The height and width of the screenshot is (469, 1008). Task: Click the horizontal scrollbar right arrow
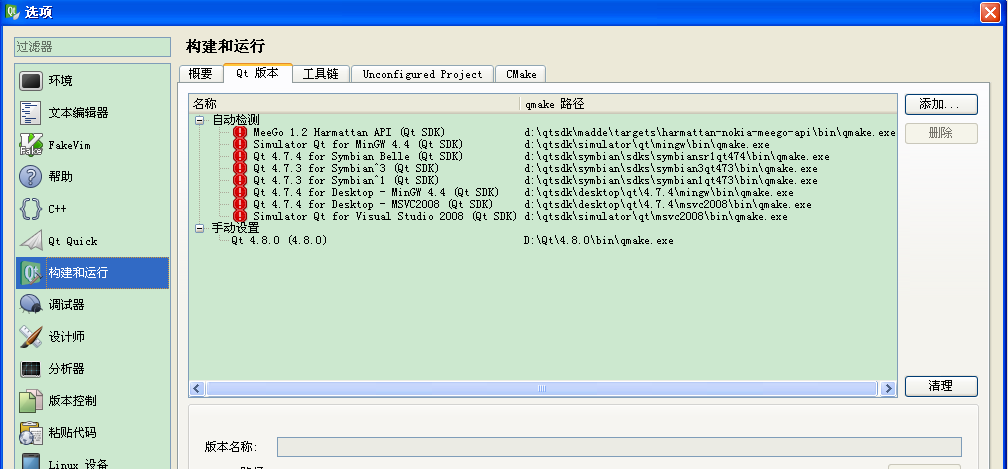(888, 389)
